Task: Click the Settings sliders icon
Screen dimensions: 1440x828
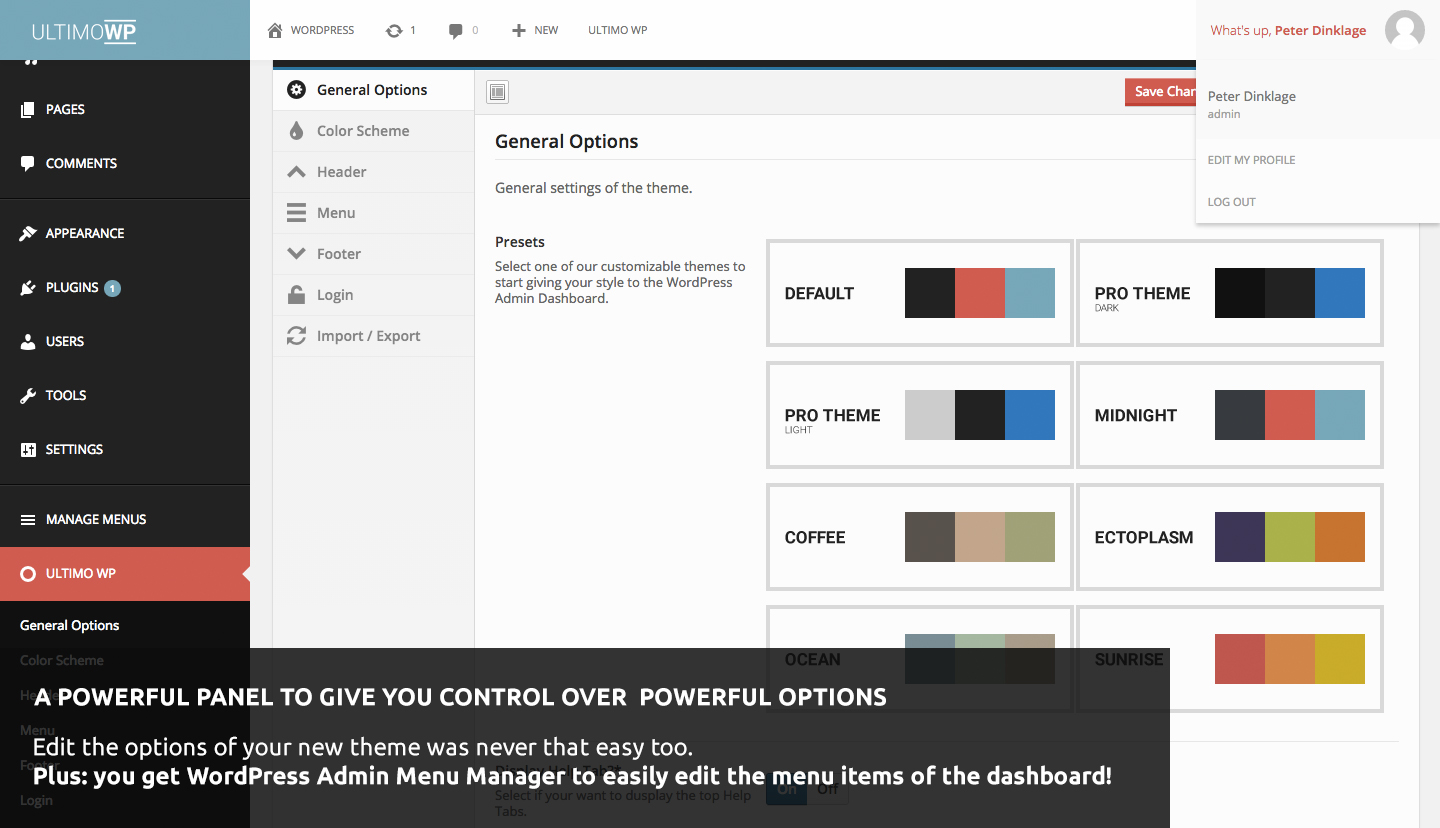Action: click(x=28, y=450)
